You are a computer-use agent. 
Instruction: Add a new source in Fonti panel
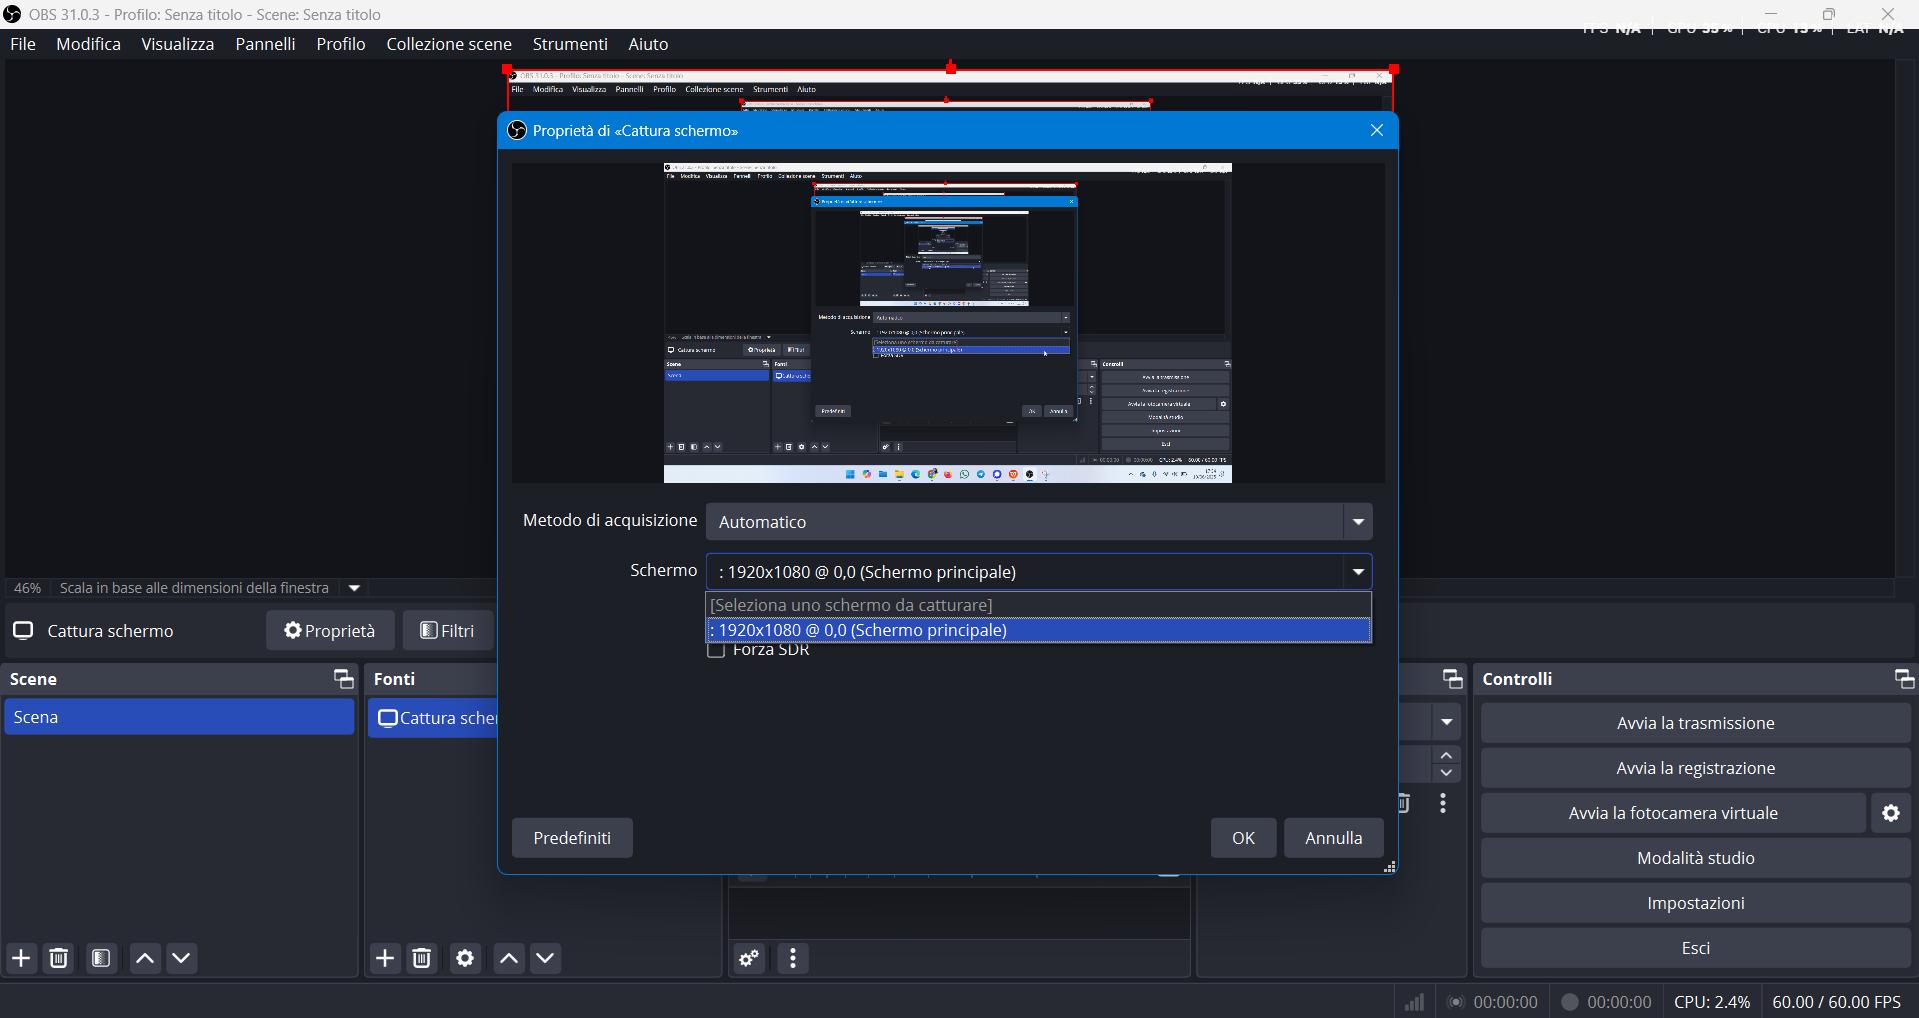(385, 958)
